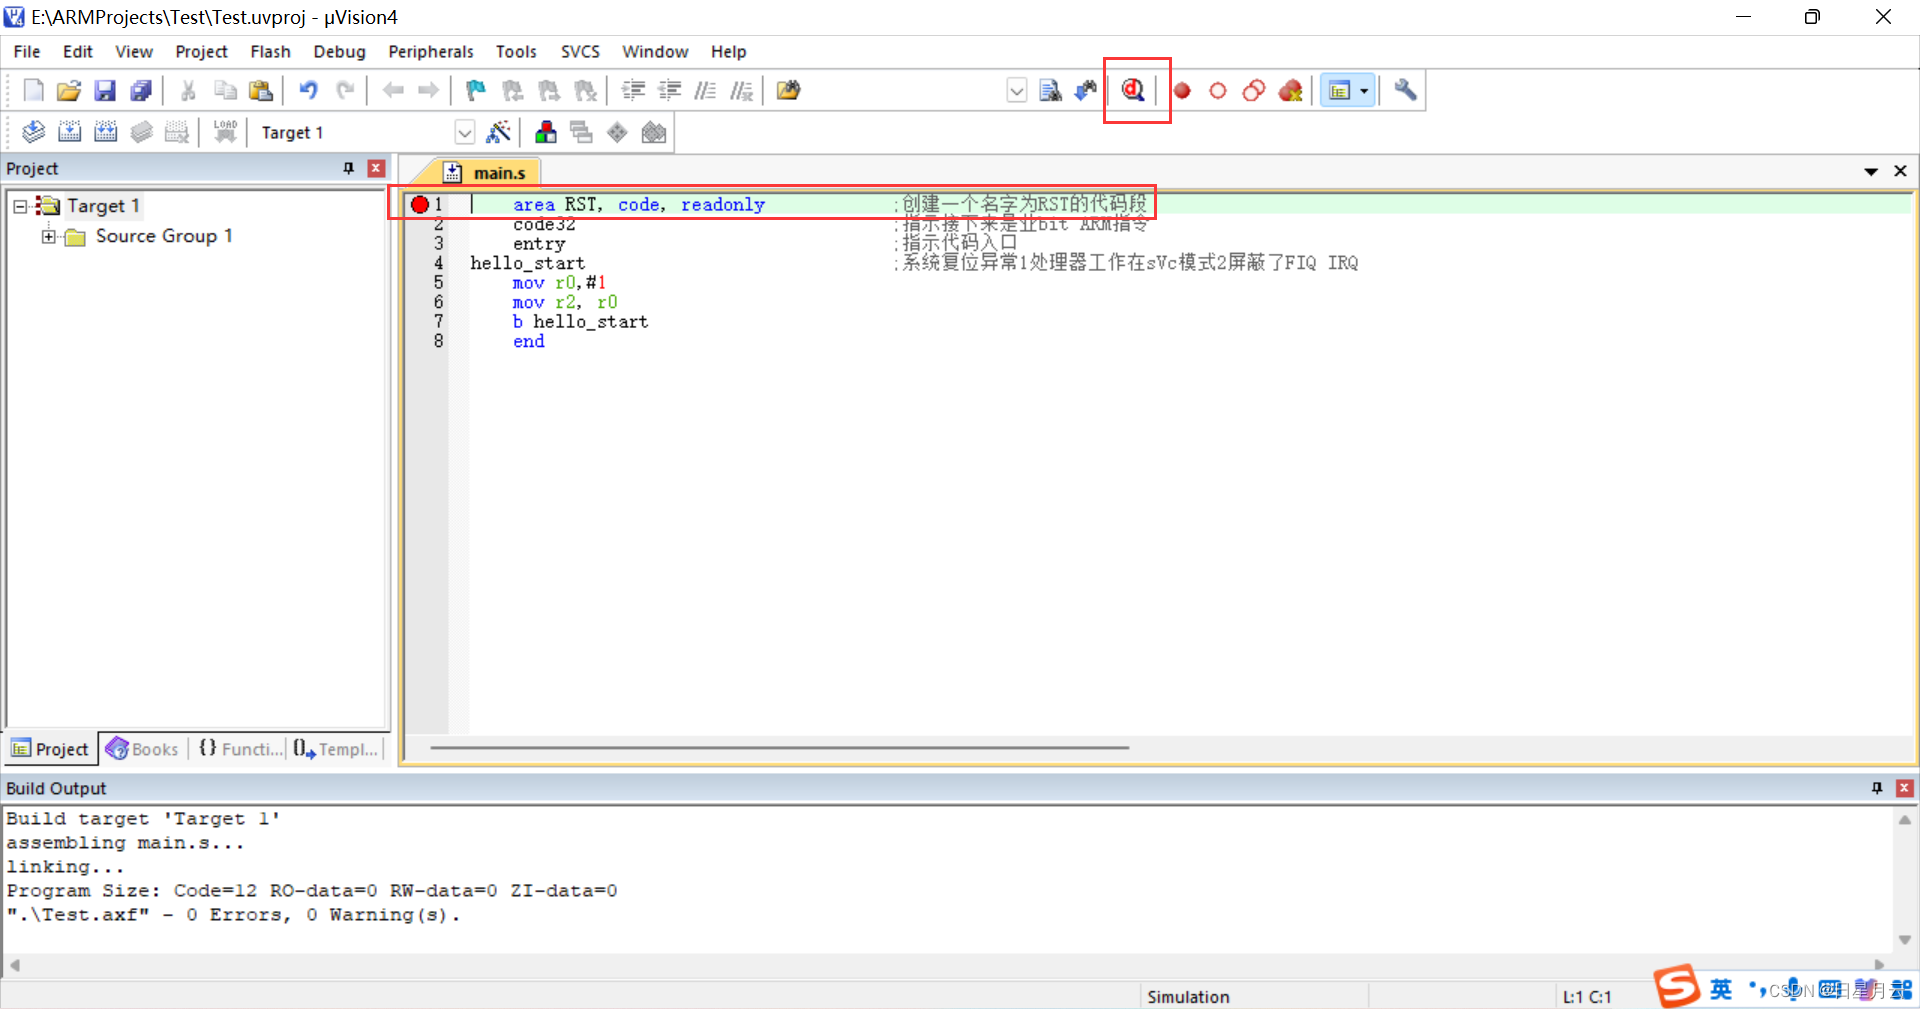Uncomment selection toolbar icon
Image resolution: width=1920 pixels, height=1009 pixels.
(x=741, y=91)
